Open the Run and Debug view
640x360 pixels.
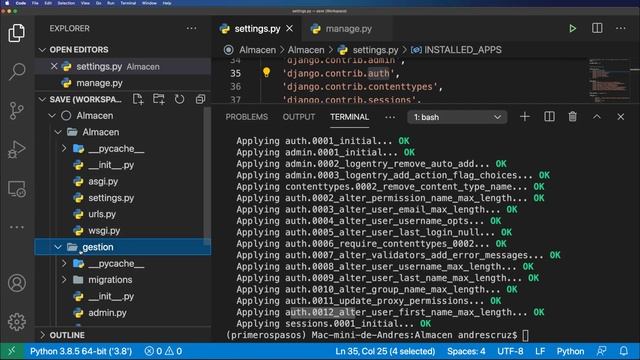[17, 149]
